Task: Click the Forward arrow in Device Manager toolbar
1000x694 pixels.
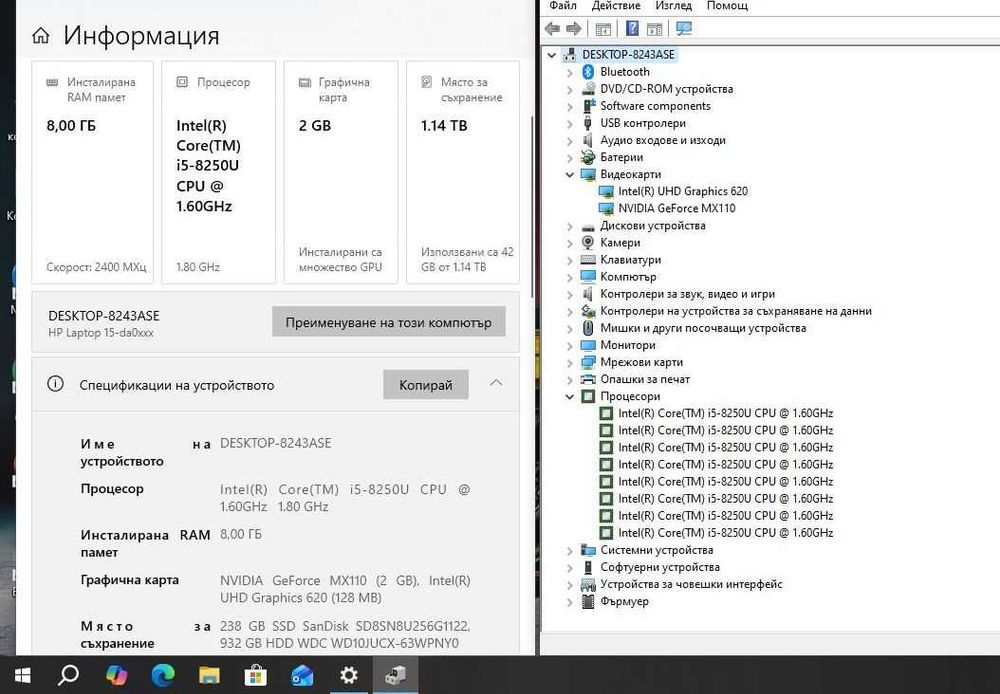Action: point(573,29)
